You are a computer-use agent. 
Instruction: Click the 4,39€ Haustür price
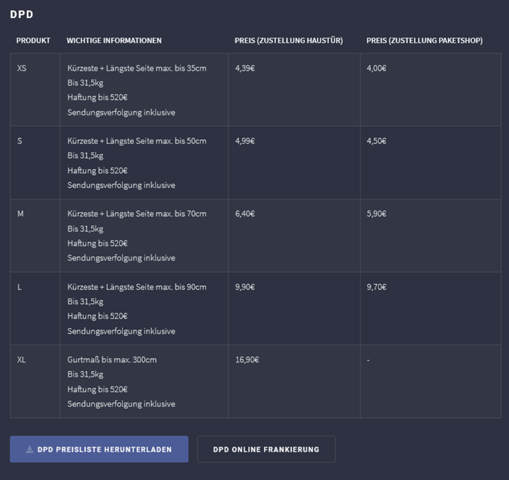coord(245,68)
